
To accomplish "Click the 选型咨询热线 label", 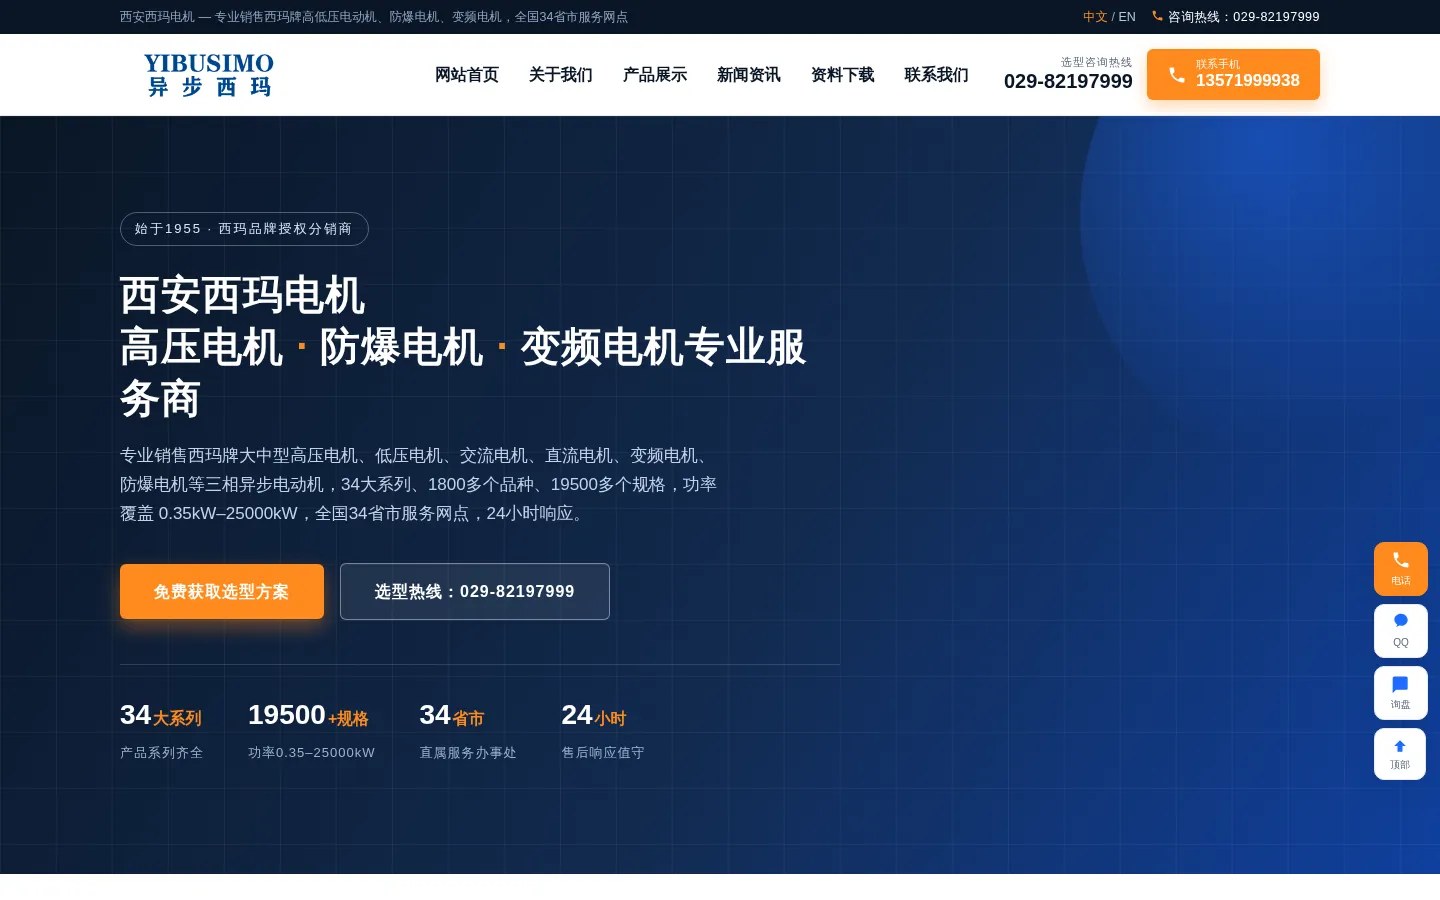I will (1097, 62).
